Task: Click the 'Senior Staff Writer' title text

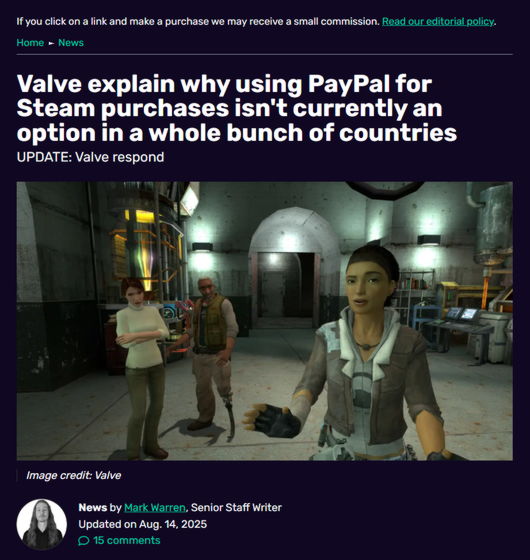Action: click(x=236, y=508)
